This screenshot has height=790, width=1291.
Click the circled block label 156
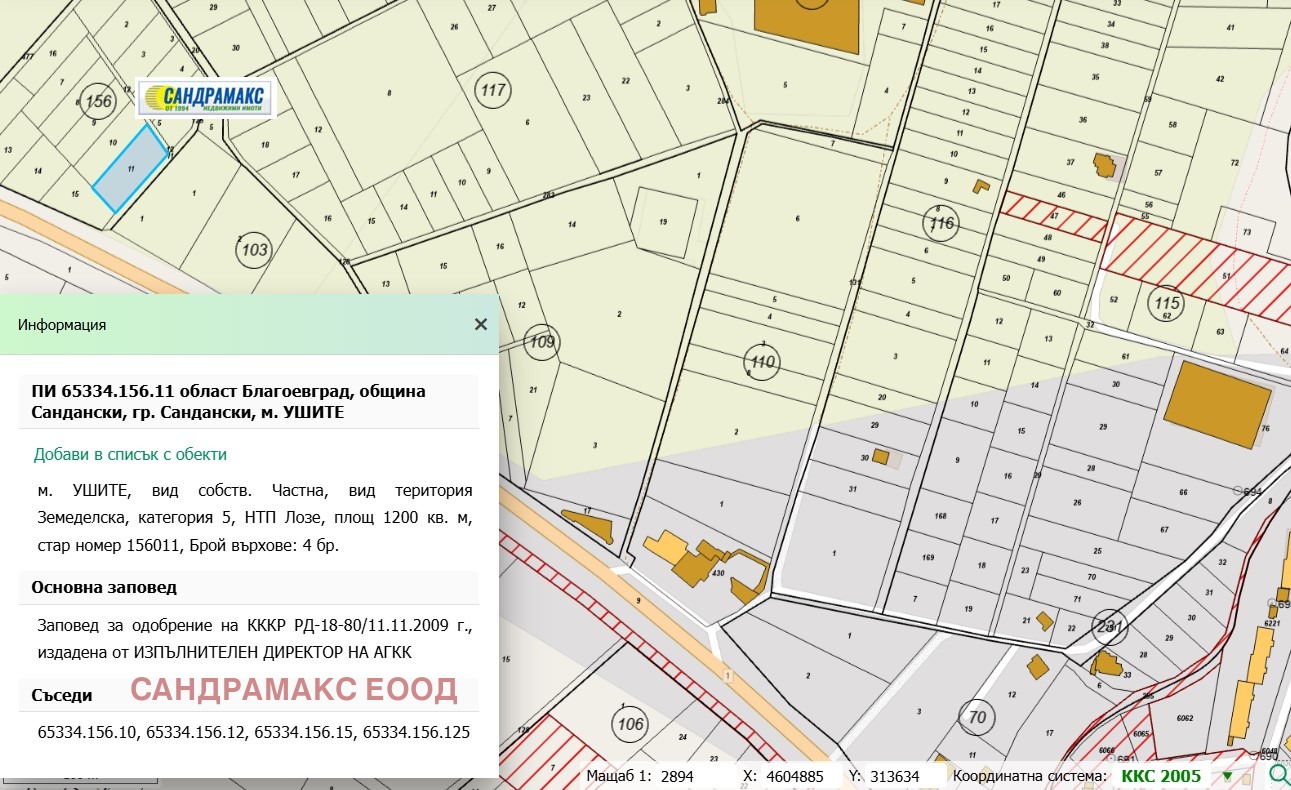(98, 102)
